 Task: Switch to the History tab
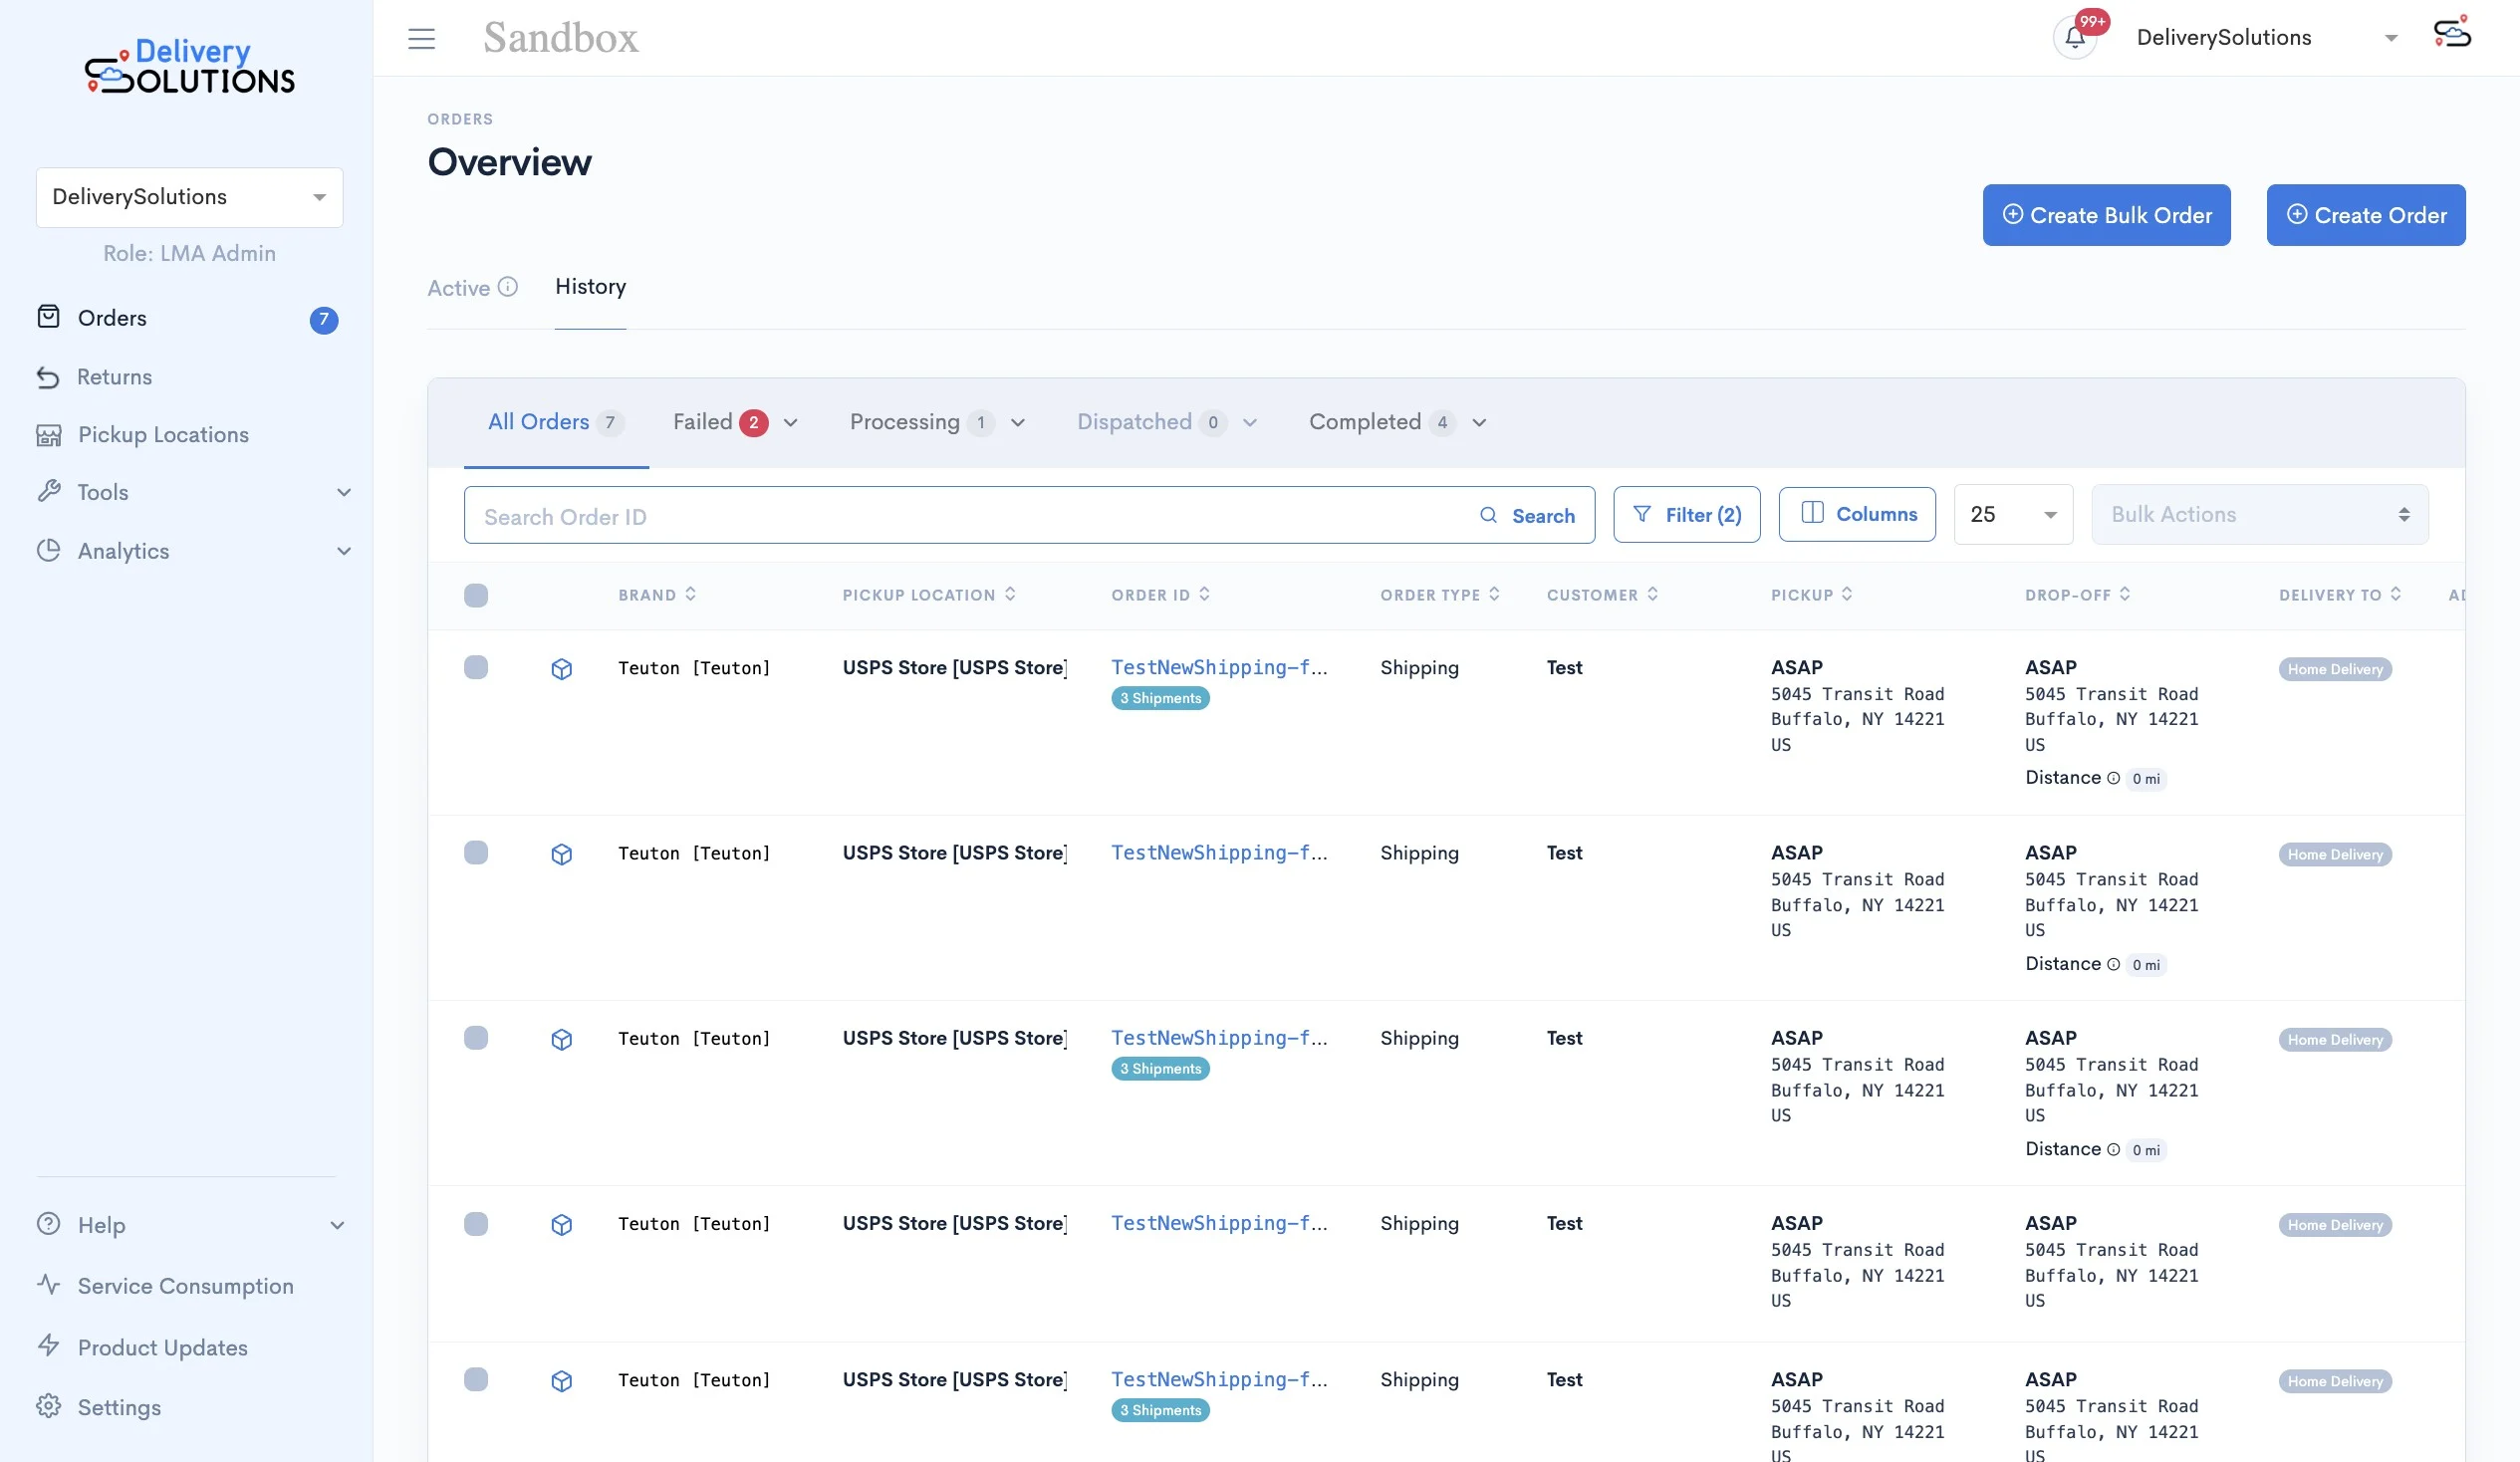[590, 286]
